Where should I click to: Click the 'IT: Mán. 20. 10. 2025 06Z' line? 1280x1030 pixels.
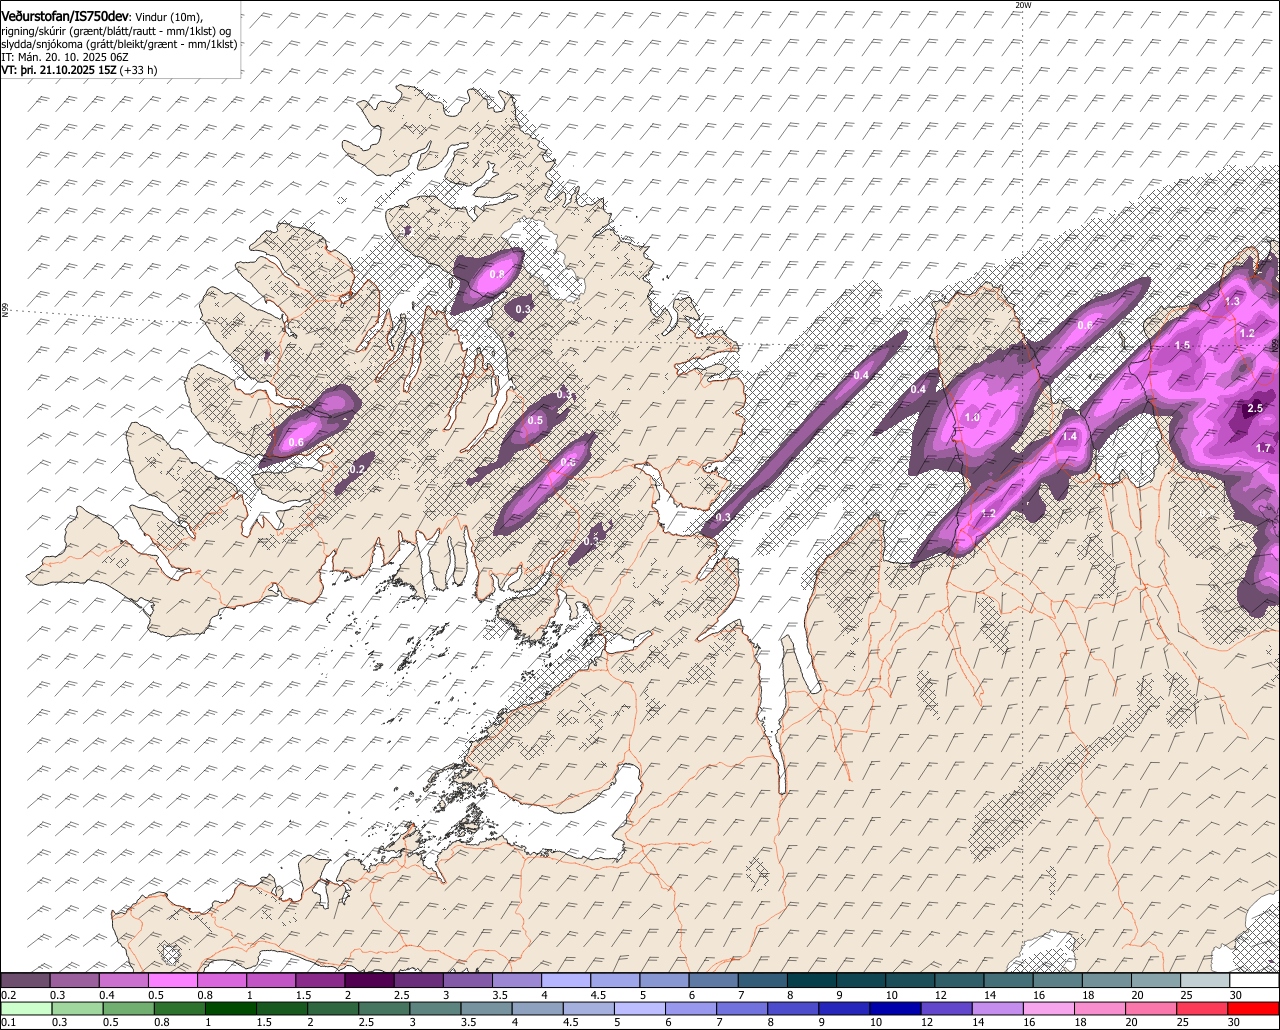coord(65,57)
